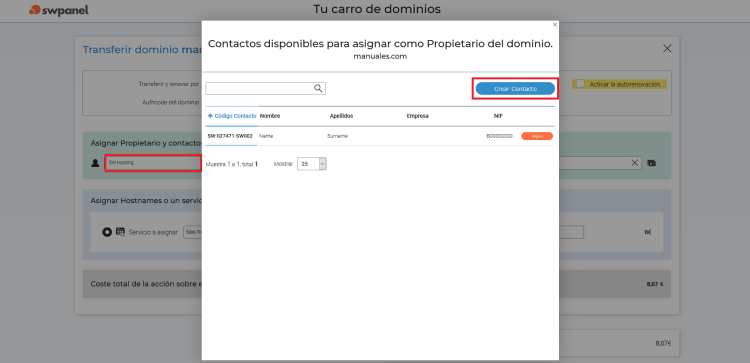Click the Name cell in contact row
Viewport: 750px width, 363px height.
(x=266, y=136)
